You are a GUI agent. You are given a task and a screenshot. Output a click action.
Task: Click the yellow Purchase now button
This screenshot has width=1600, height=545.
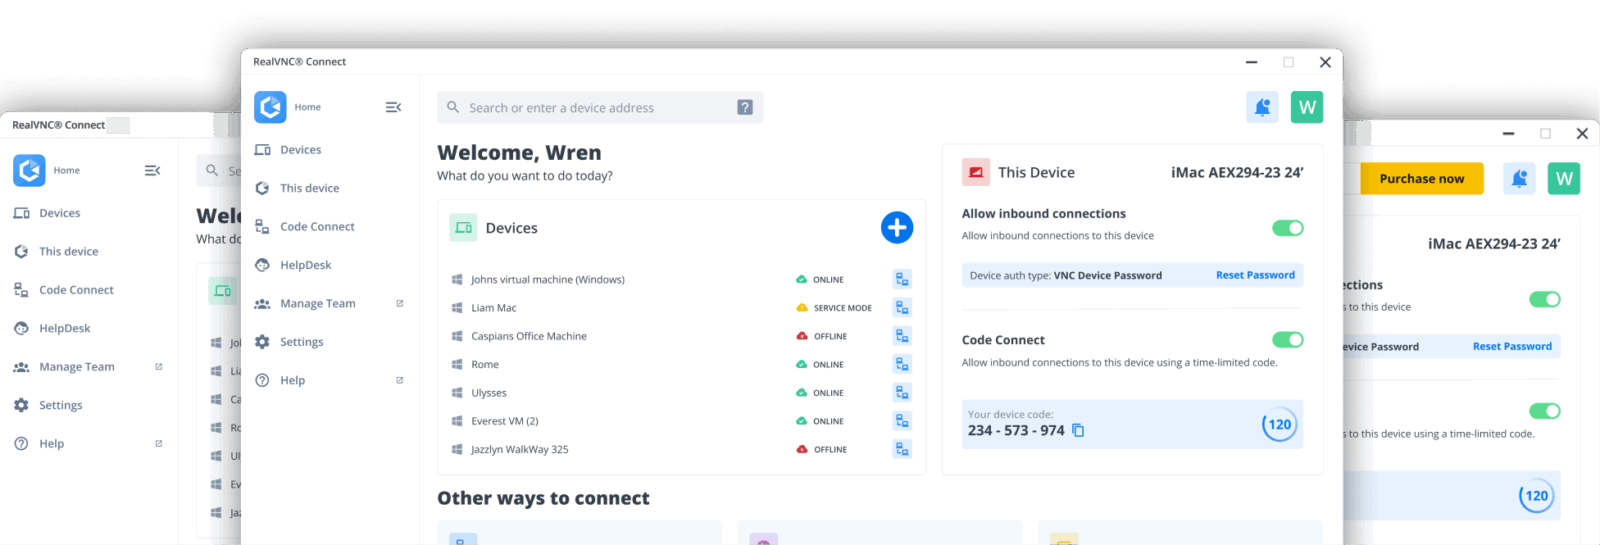tap(1421, 179)
